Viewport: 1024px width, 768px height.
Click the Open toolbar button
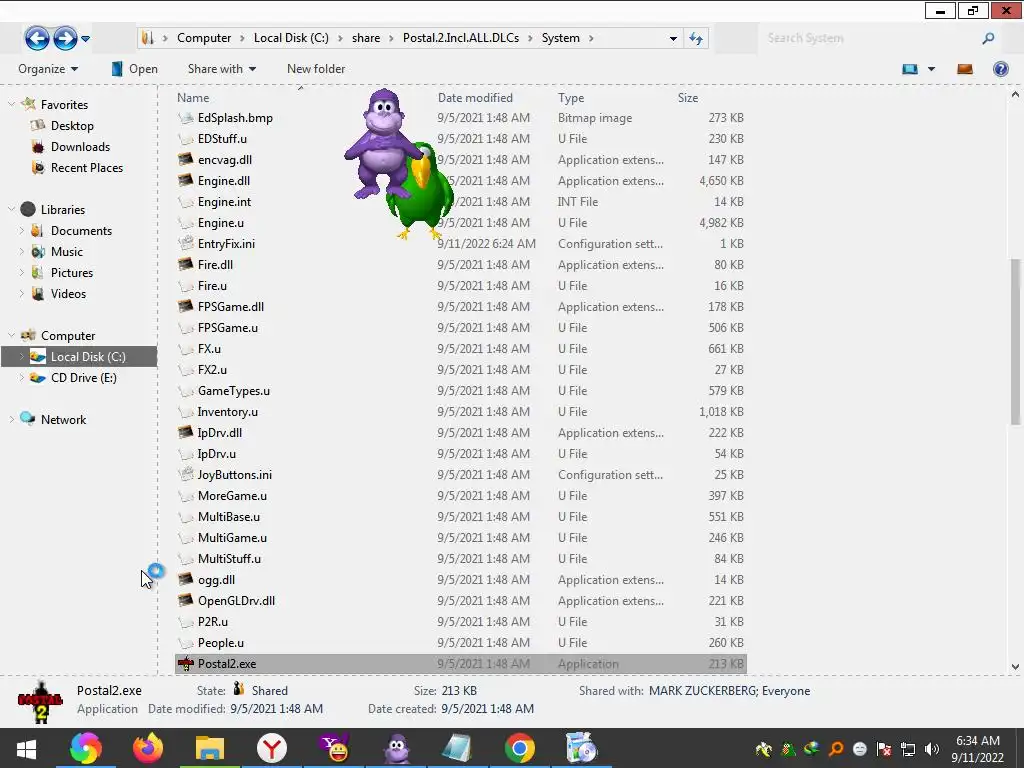click(135, 69)
